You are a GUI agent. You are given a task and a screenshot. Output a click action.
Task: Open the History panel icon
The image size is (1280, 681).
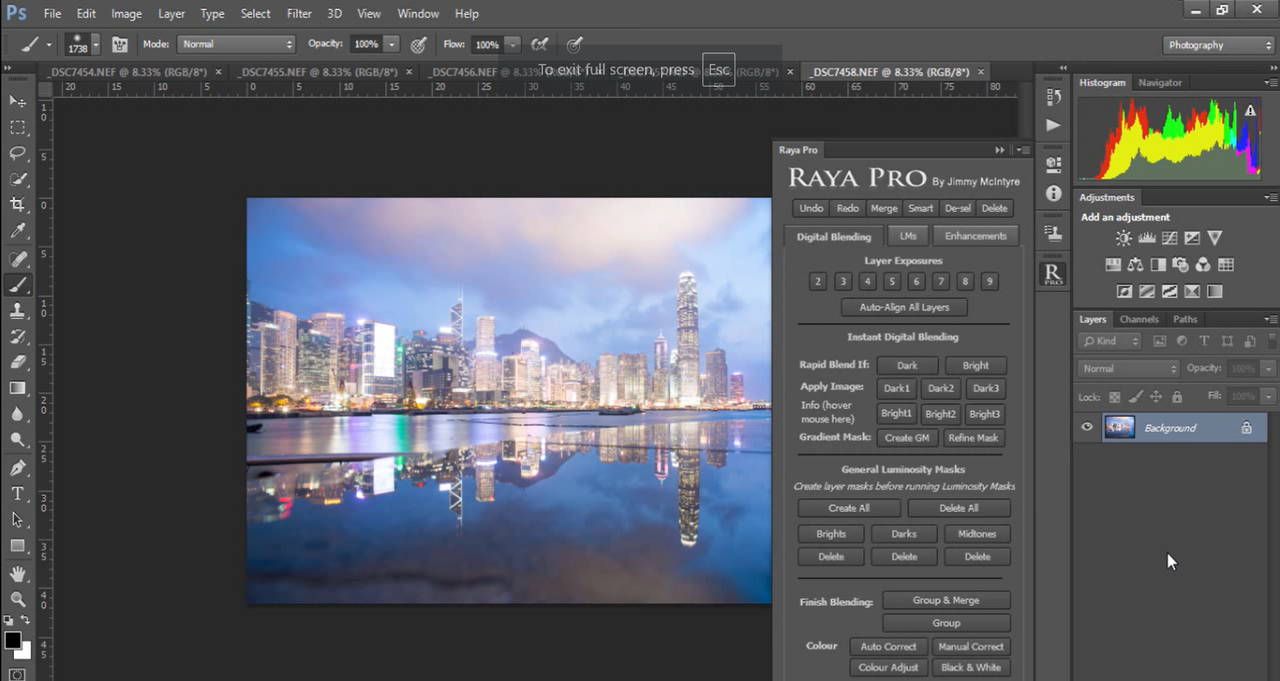1053,97
